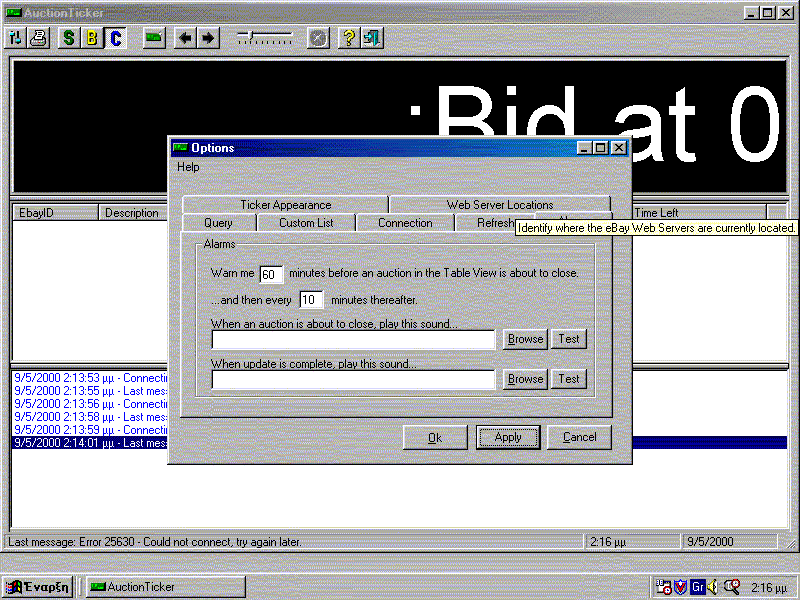800x600 pixels.
Task: Open the Windows Start button
Action: [39, 587]
